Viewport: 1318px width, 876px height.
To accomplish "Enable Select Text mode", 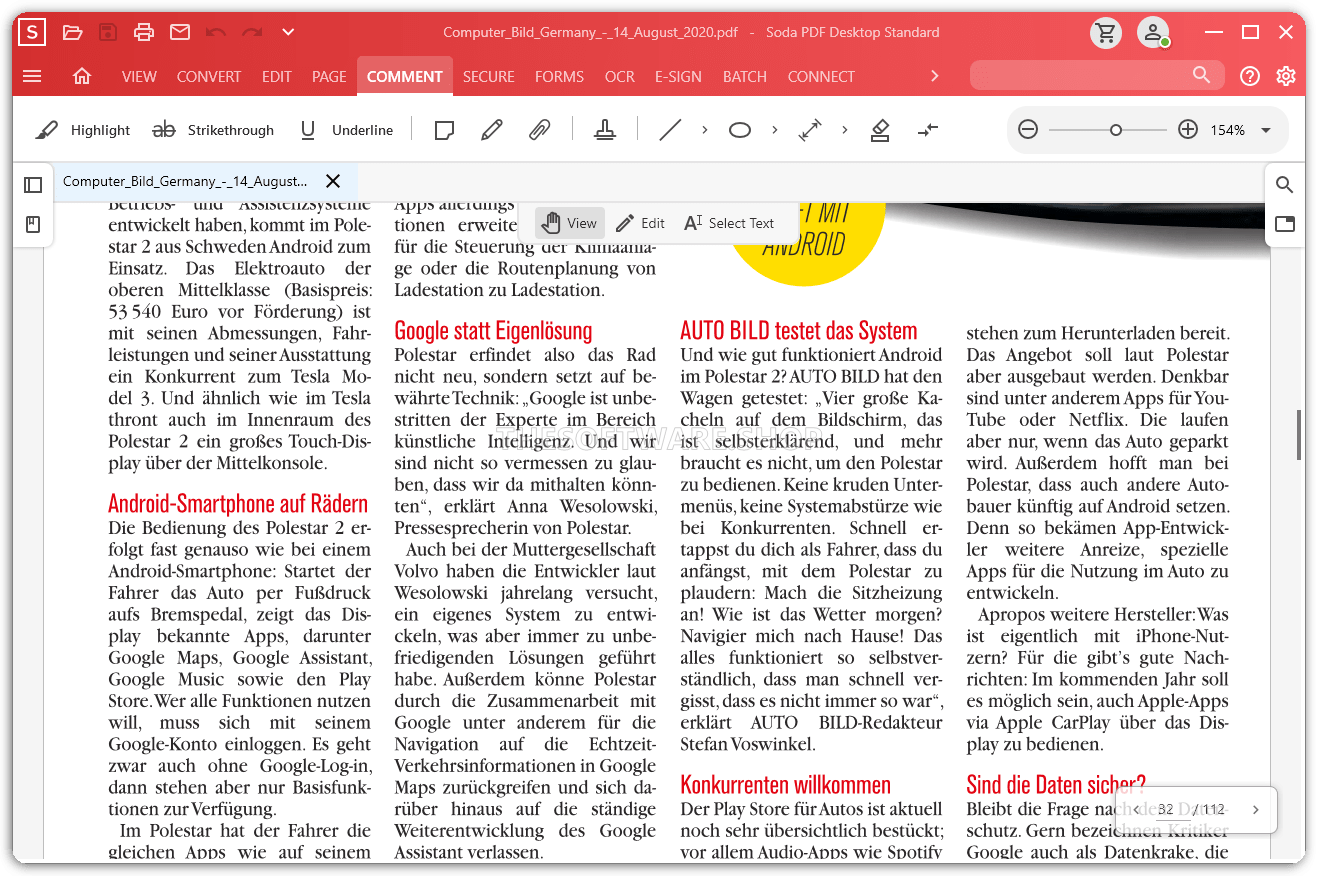I will pyautogui.click(x=729, y=223).
